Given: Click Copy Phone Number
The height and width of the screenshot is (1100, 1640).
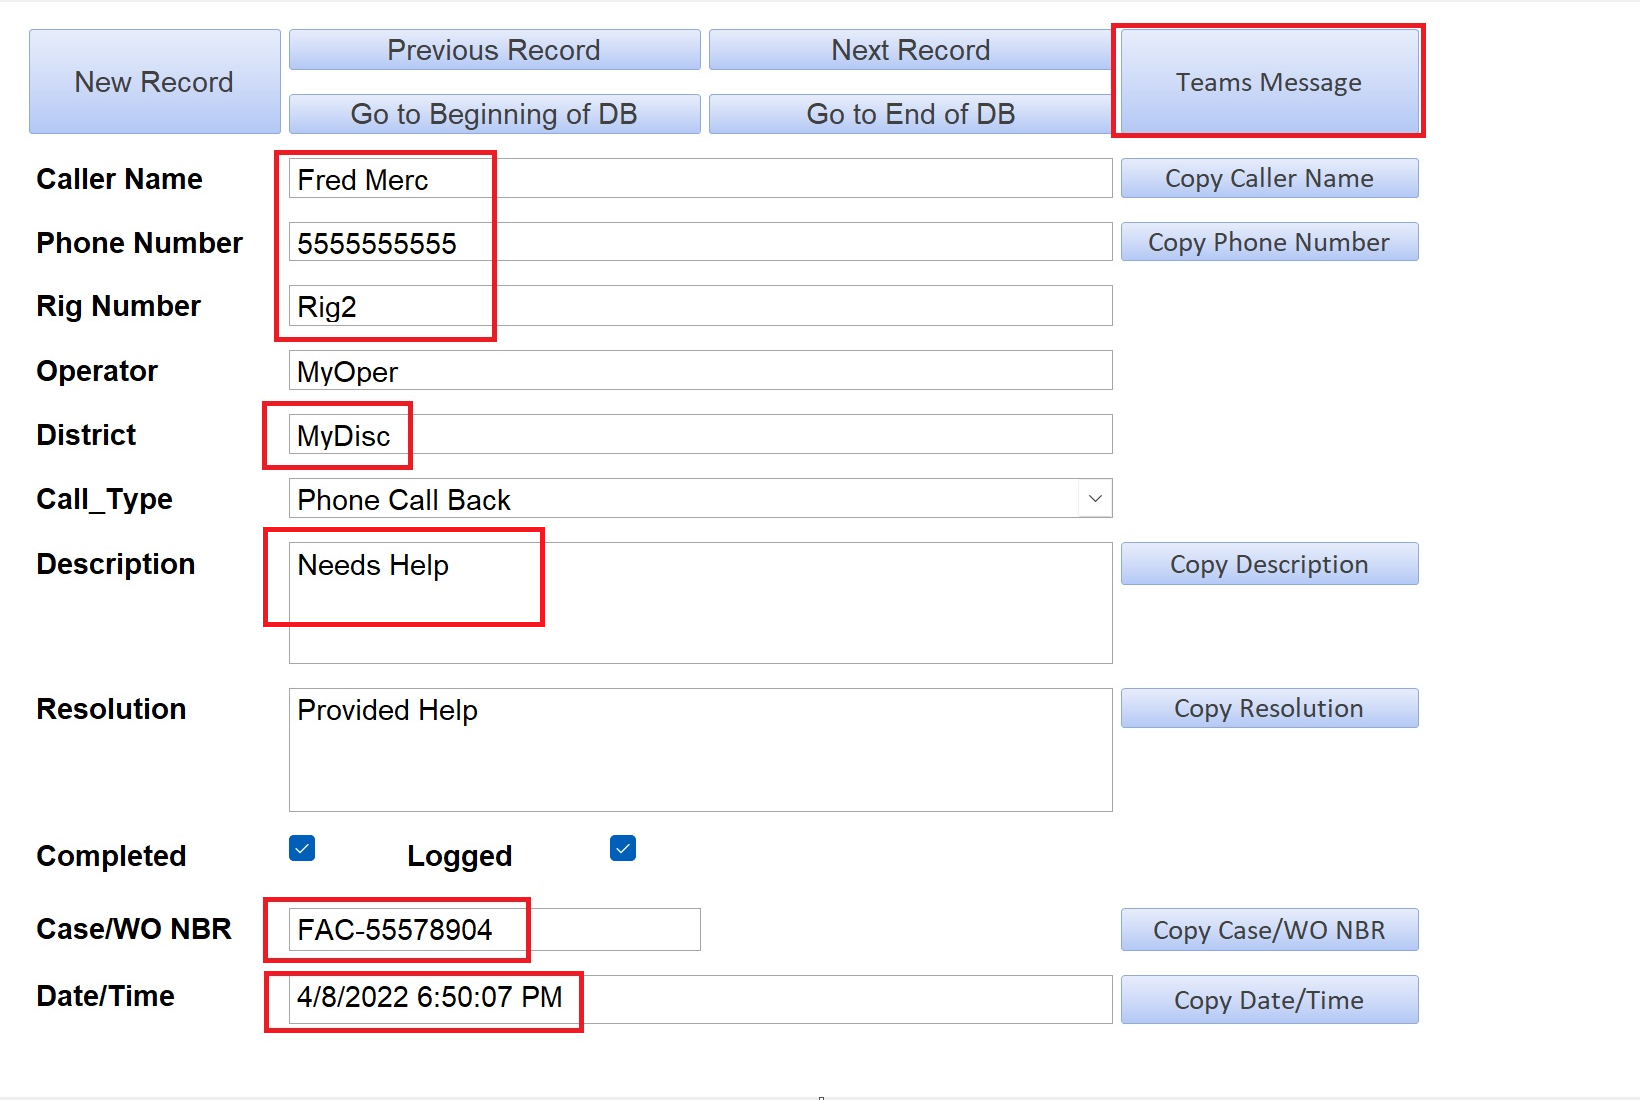Looking at the screenshot, I should (x=1268, y=241).
